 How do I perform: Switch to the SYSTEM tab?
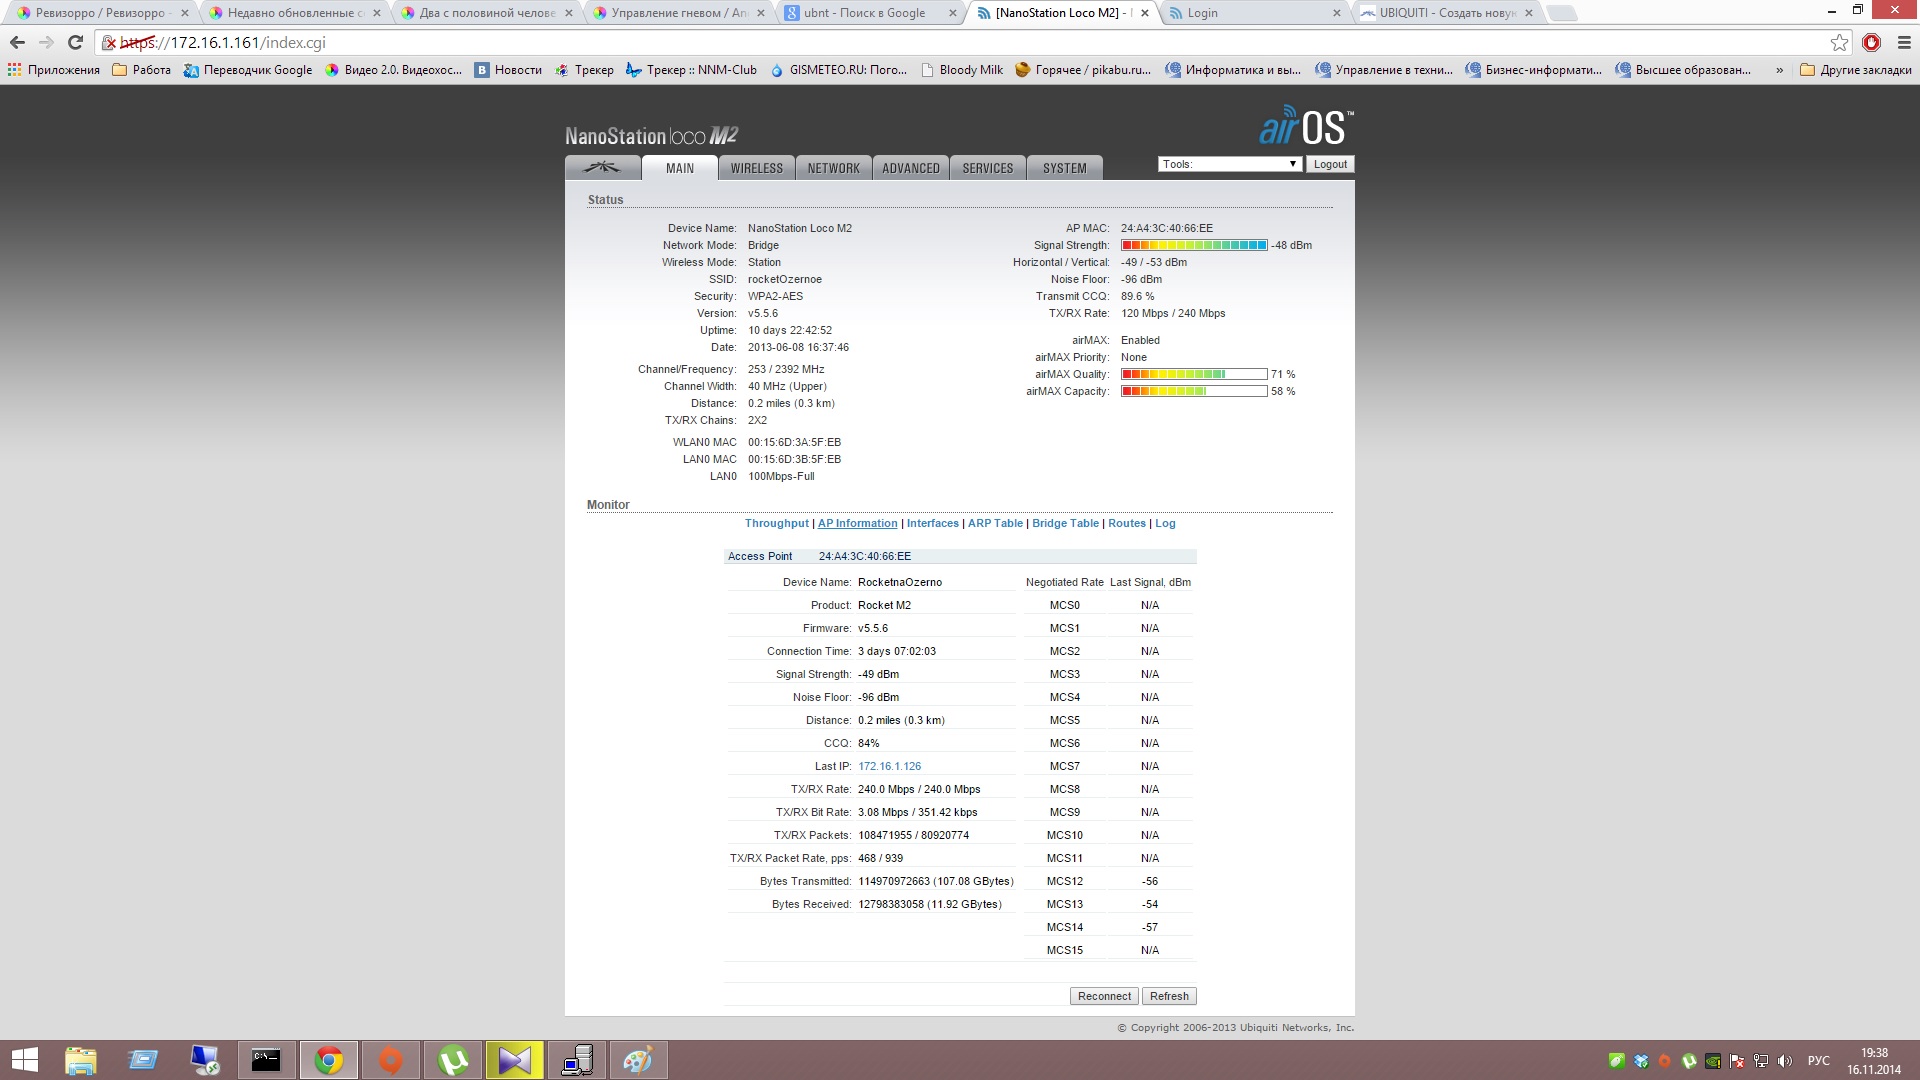(x=1064, y=168)
